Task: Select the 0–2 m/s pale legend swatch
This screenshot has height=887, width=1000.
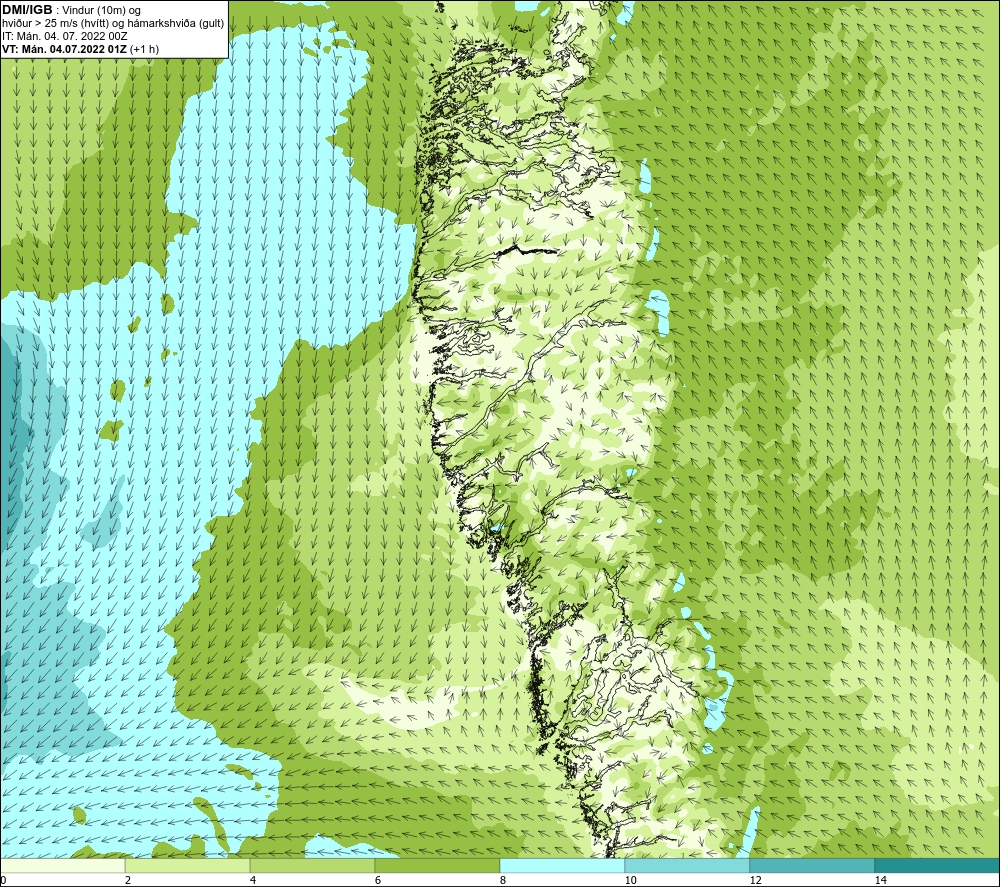Action: (x=62, y=865)
